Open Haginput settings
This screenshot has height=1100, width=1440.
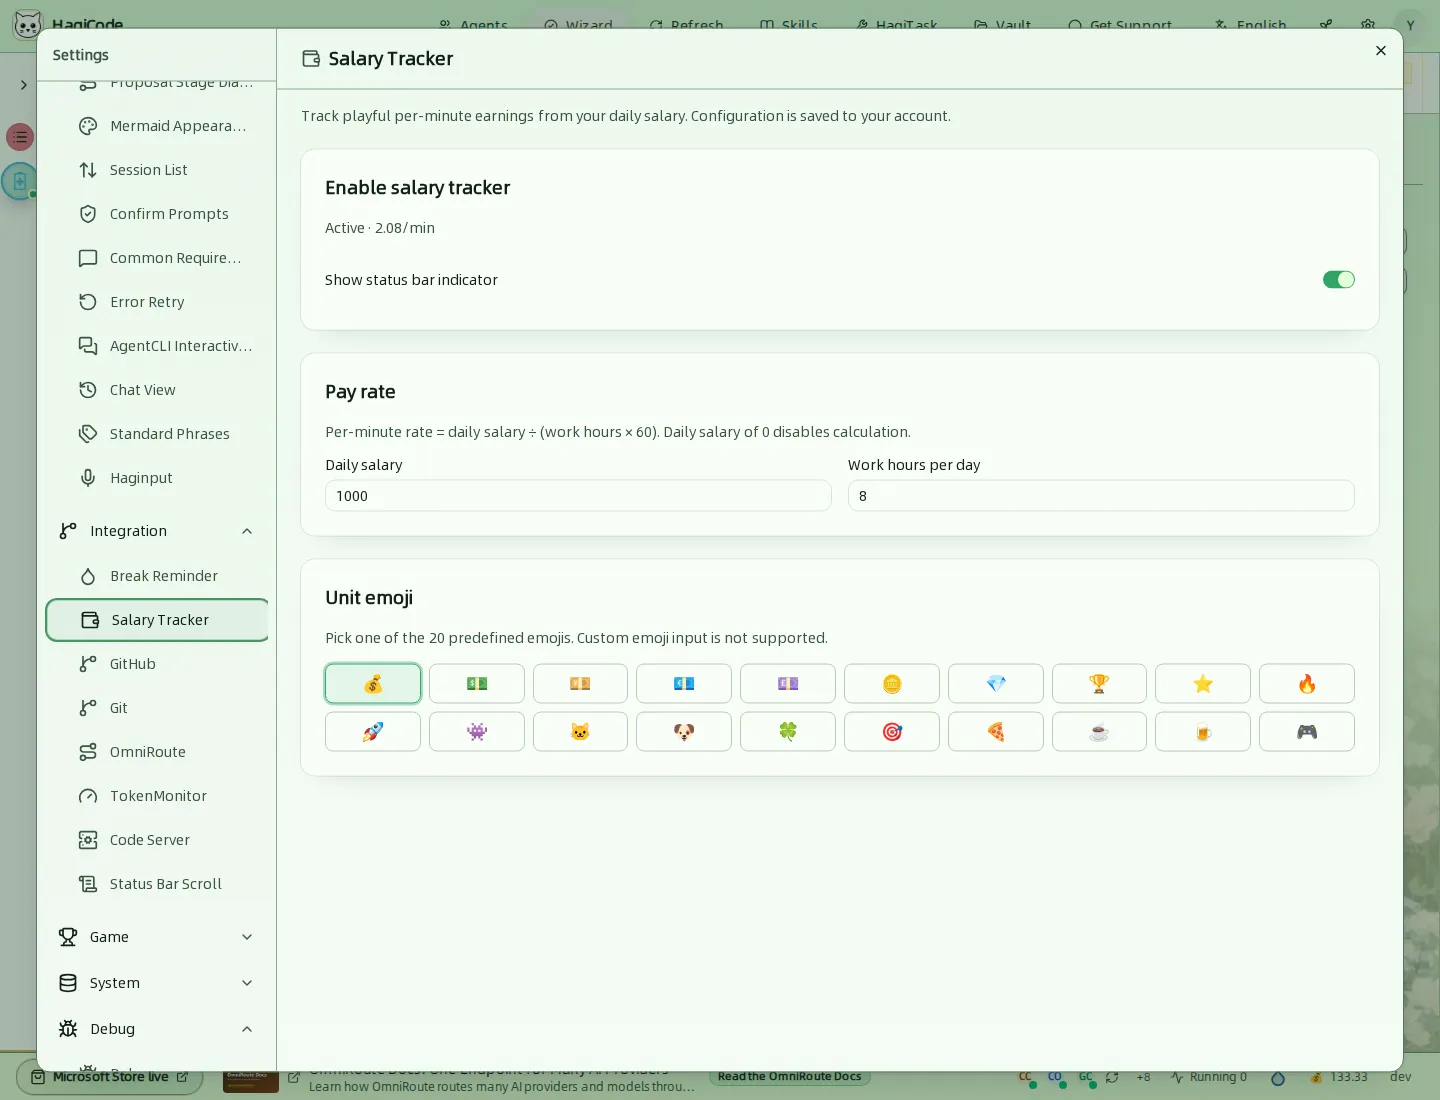point(157,478)
